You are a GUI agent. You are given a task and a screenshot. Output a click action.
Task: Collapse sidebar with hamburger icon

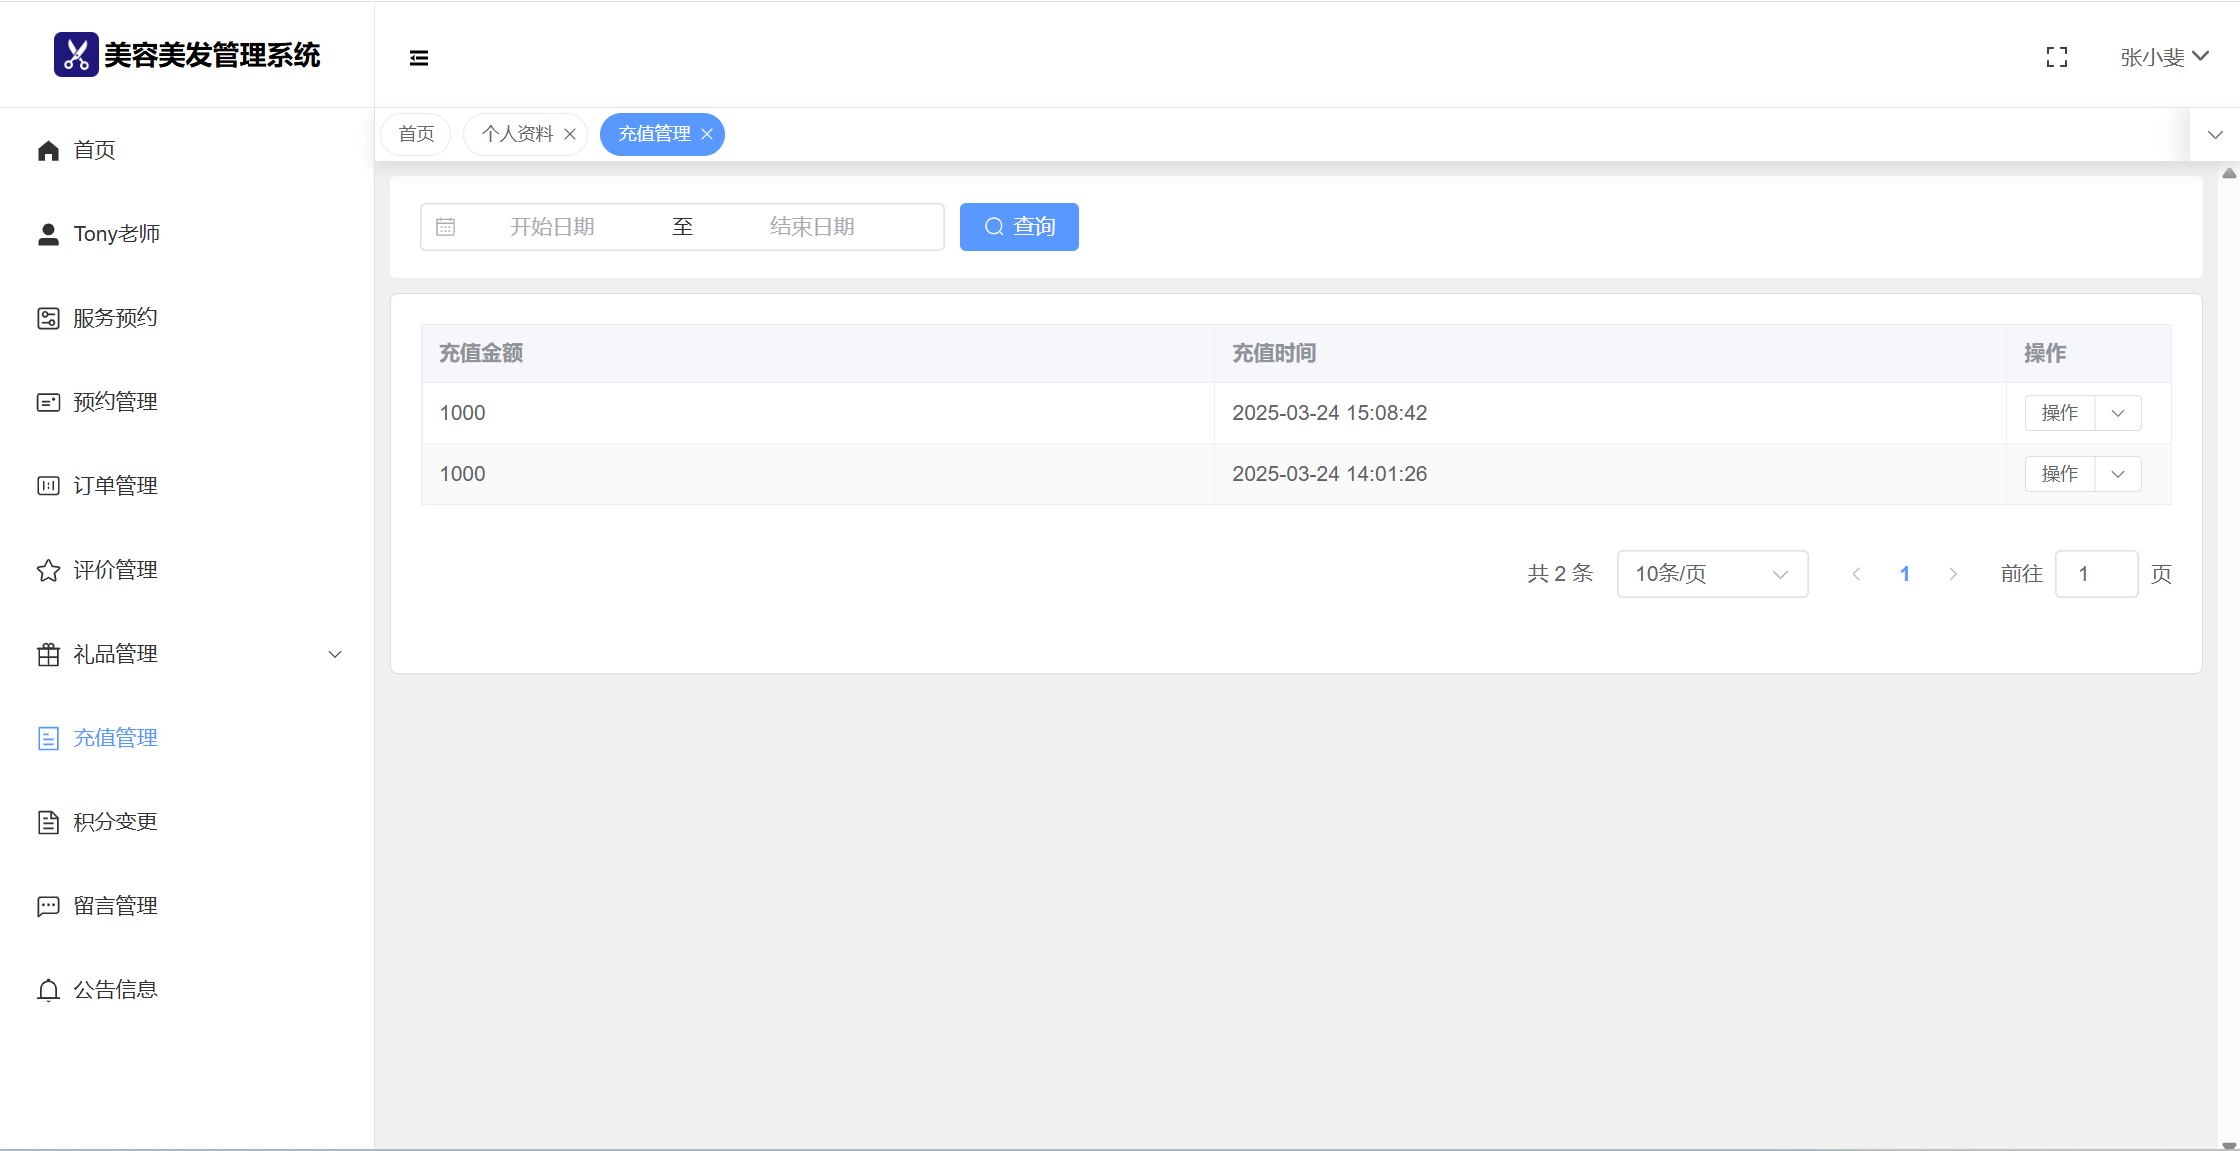click(x=419, y=58)
